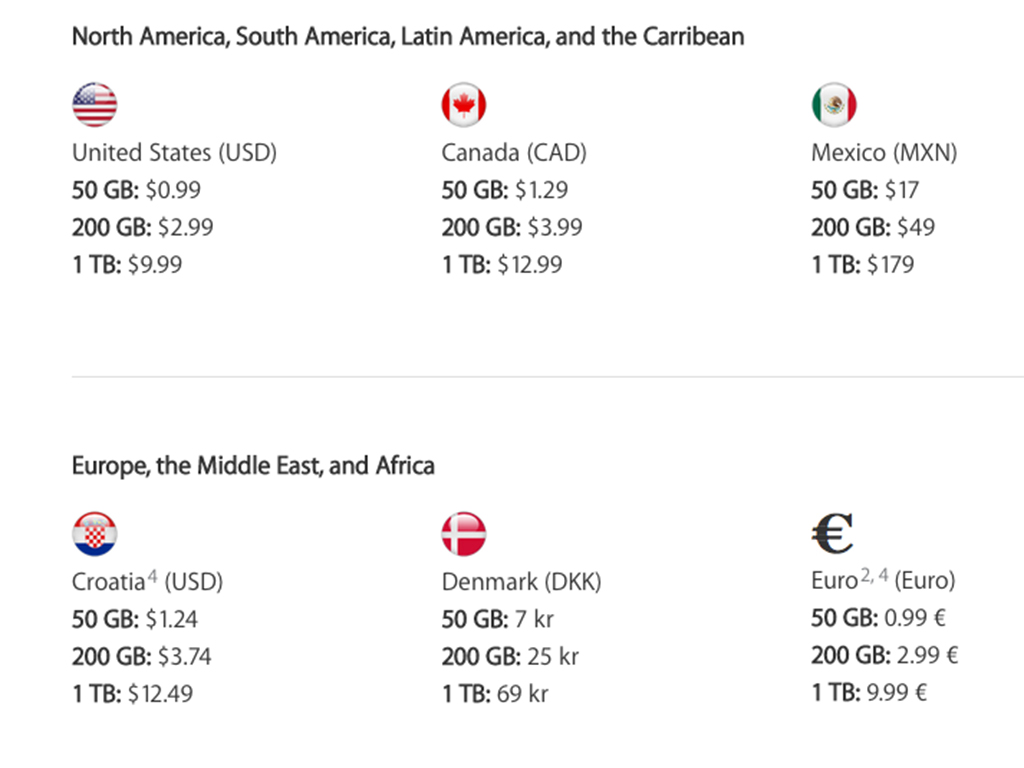Click the Euro footnote 2 superscript

pos(865,576)
